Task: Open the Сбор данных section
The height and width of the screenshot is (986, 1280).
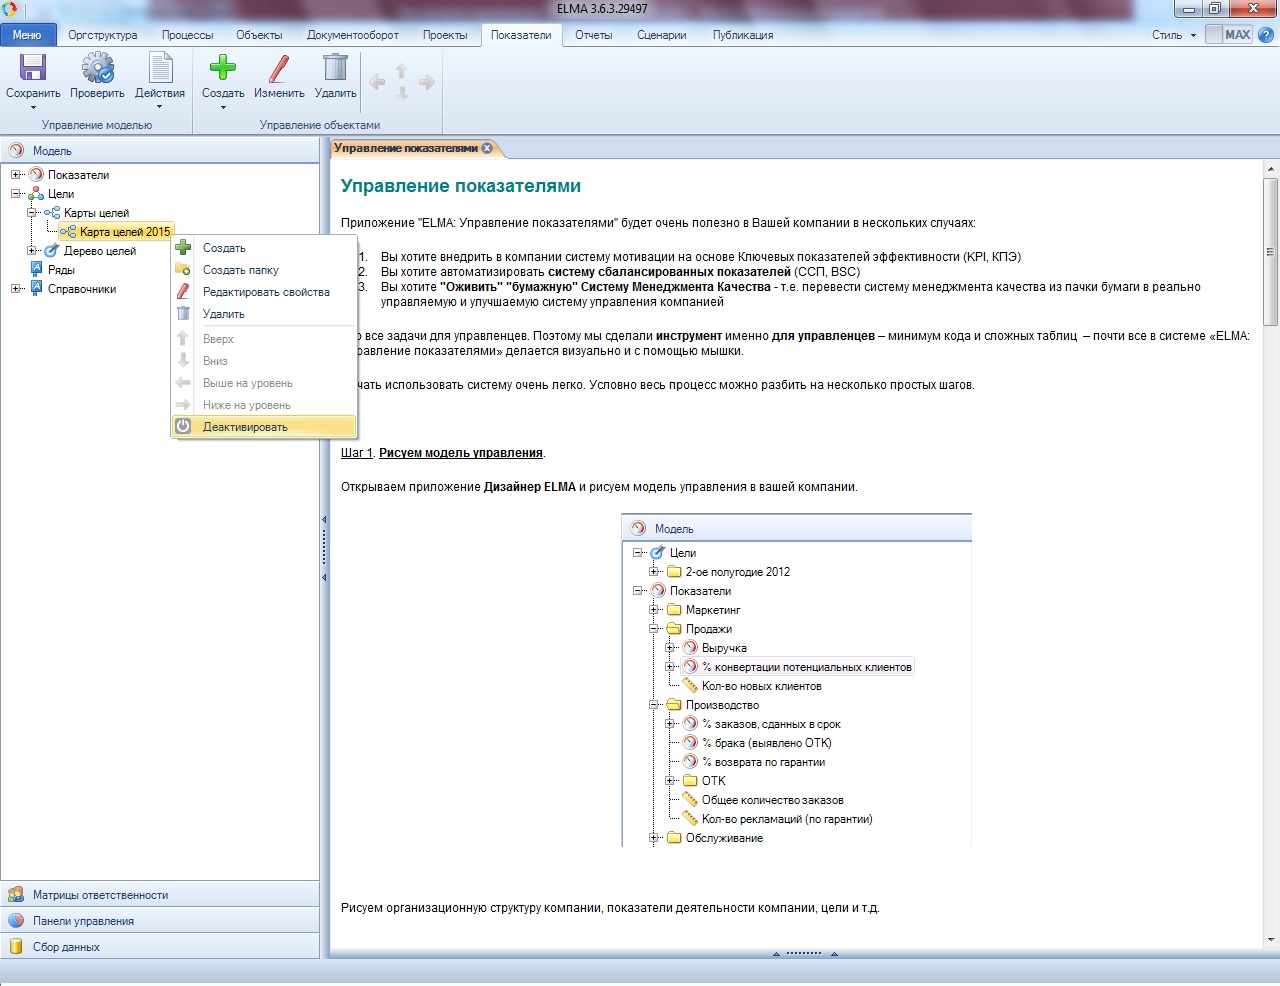Action: [x=66, y=947]
